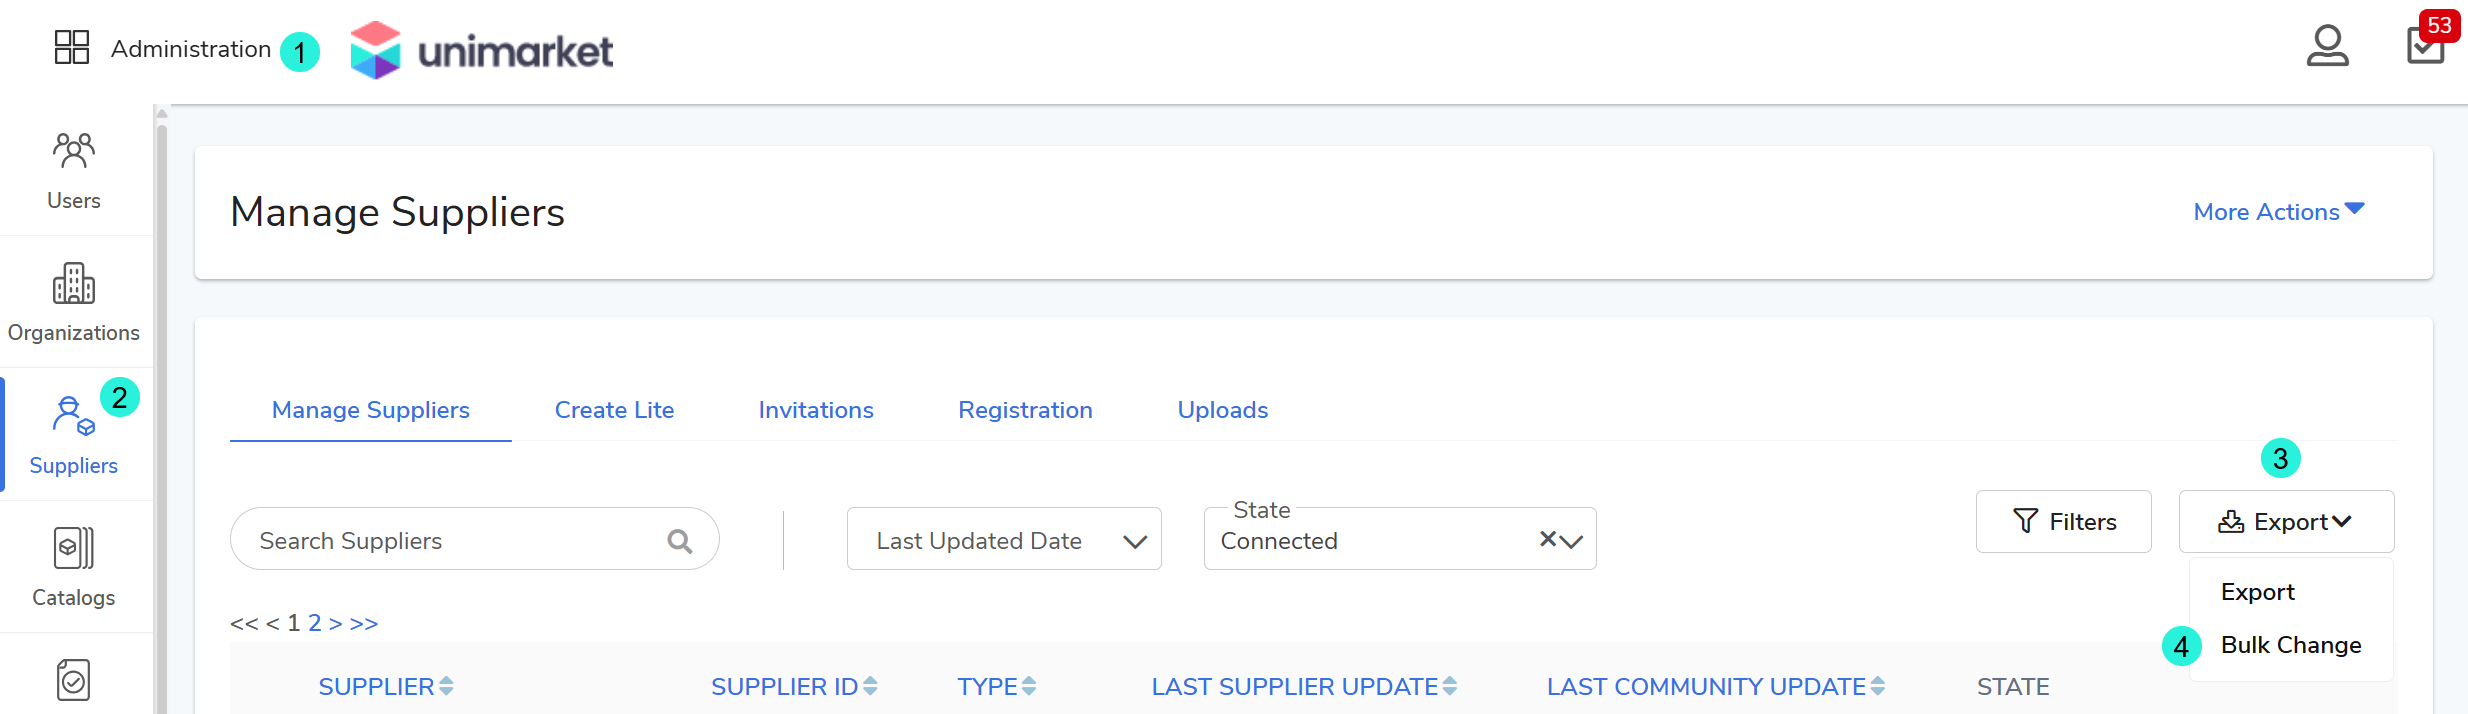Select the Suppliers sidebar icon
2468x714 pixels.
point(73,435)
